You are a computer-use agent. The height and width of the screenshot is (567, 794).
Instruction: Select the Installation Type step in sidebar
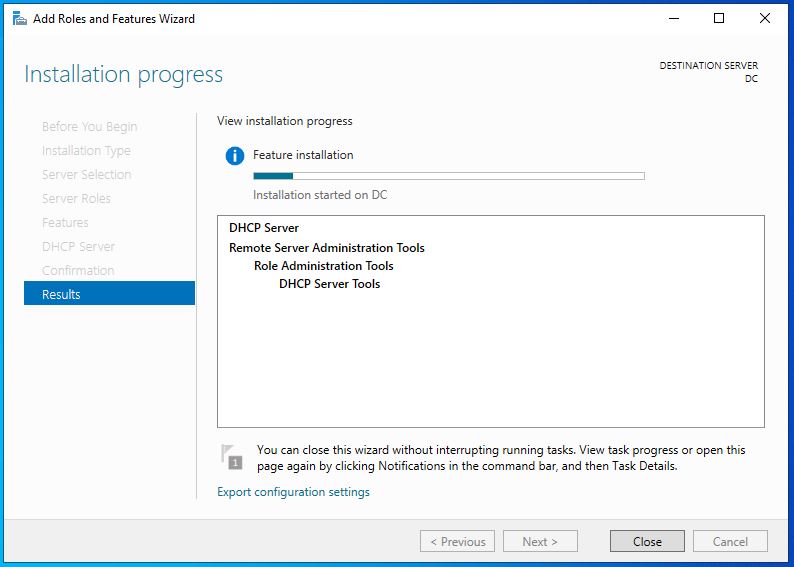click(86, 151)
